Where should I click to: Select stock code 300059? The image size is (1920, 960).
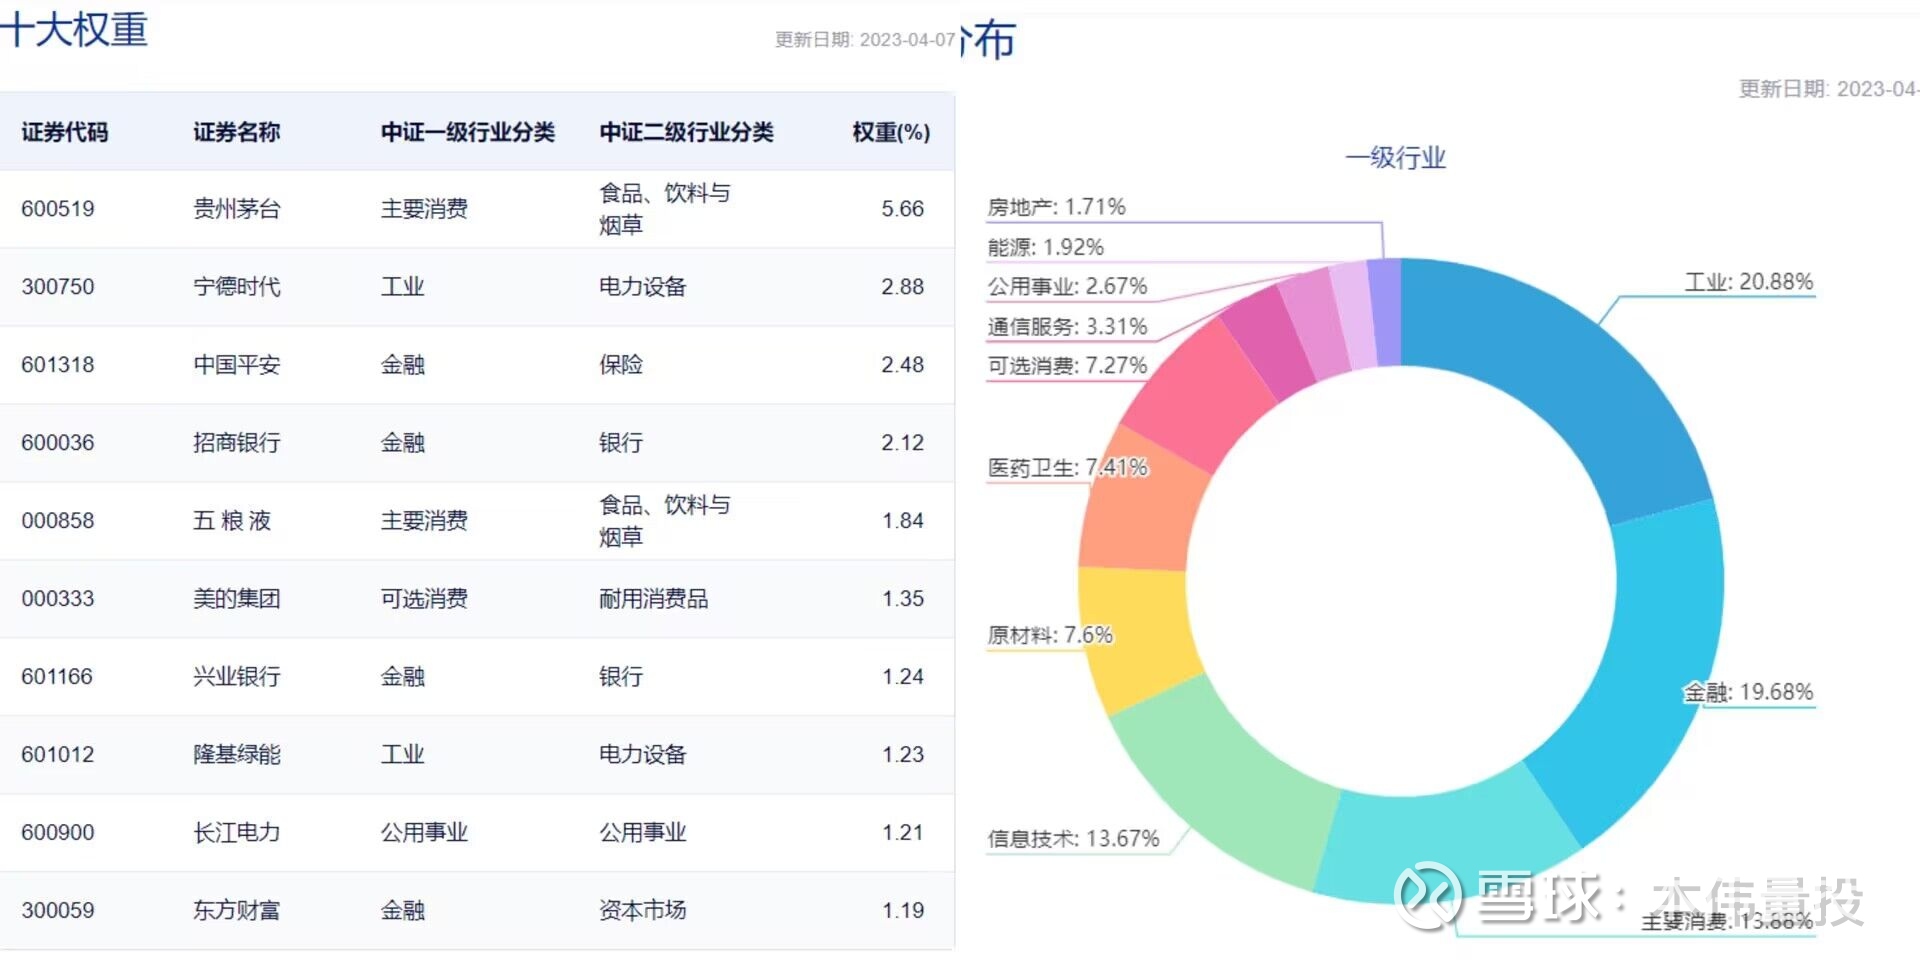pyautogui.click(x=58, y=911)
